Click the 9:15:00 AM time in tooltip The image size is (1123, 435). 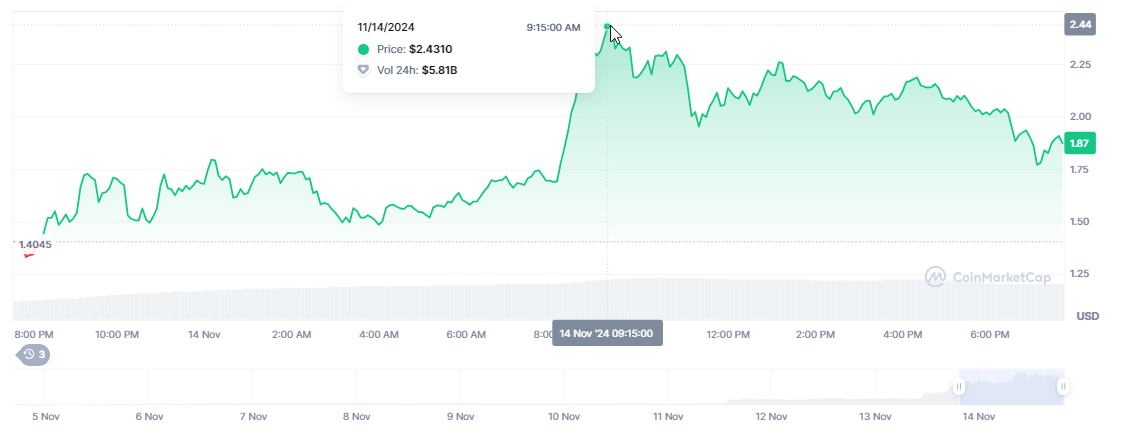coord(553,28)
